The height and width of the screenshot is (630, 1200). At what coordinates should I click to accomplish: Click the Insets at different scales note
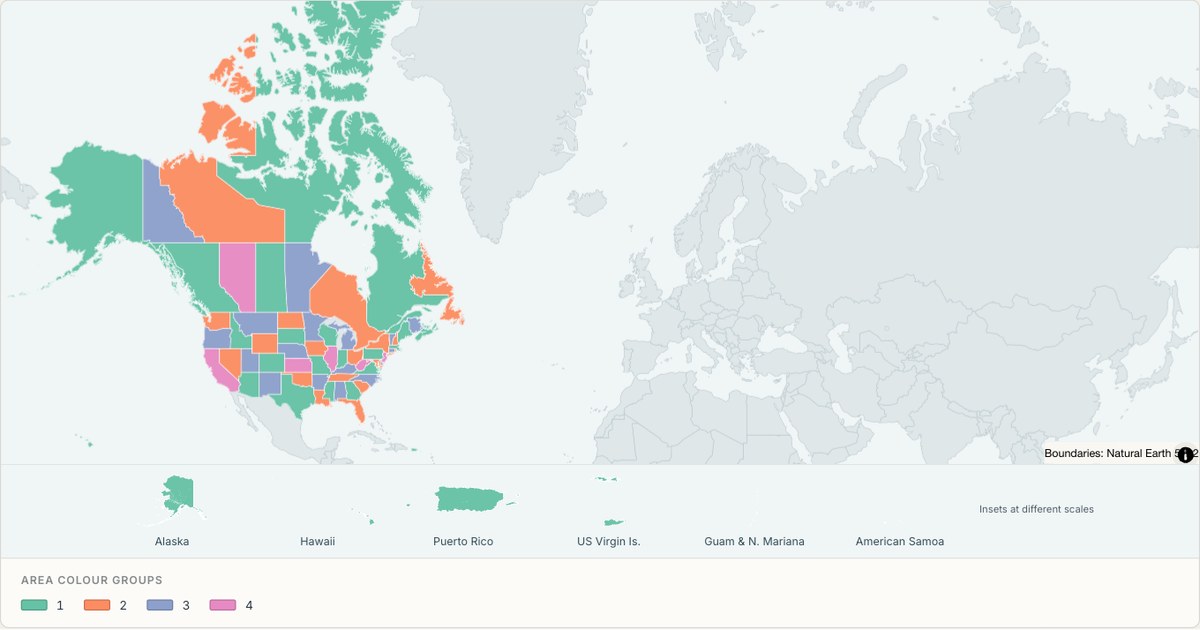(x=1036, y=509)
